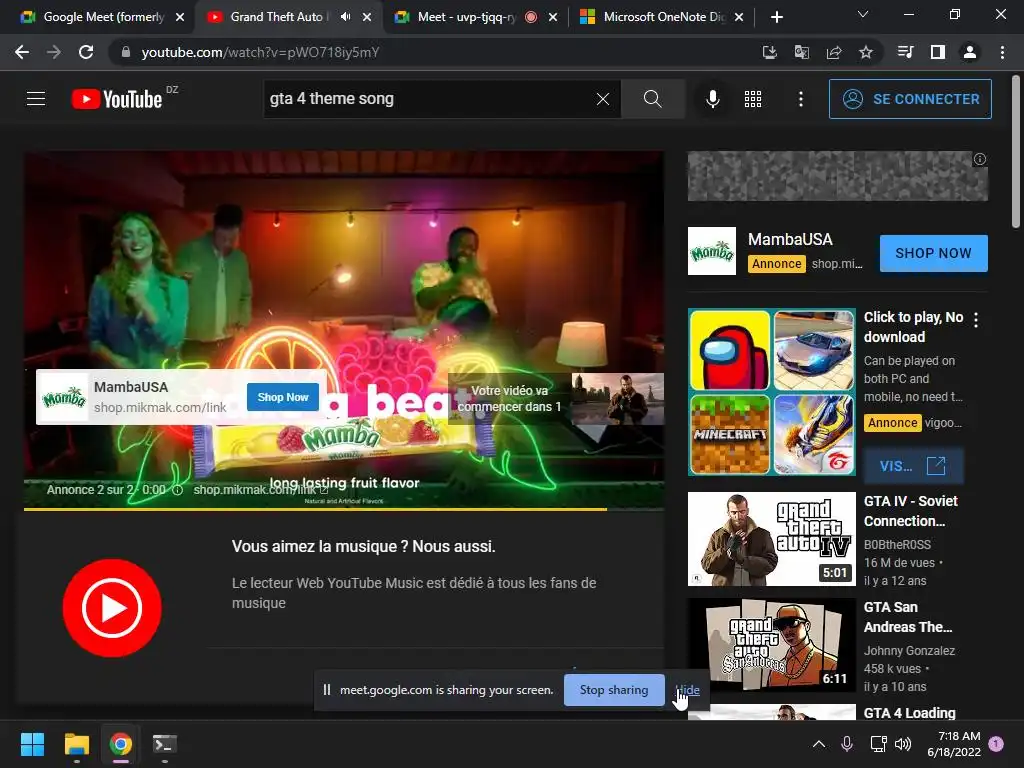Viewport: 1024px width, 768px height.
Task: Click the Mamba logo in the sidebar ad
Action: click(712, 251)
